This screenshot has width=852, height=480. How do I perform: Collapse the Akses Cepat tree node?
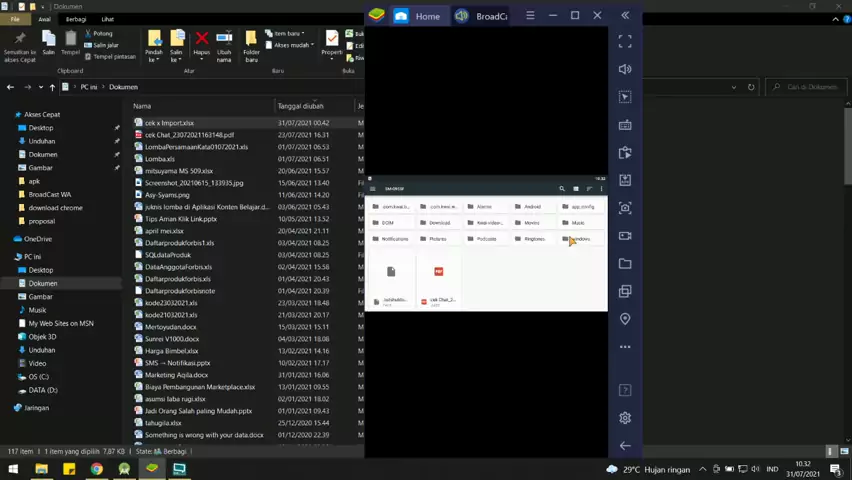pos(8,115)
